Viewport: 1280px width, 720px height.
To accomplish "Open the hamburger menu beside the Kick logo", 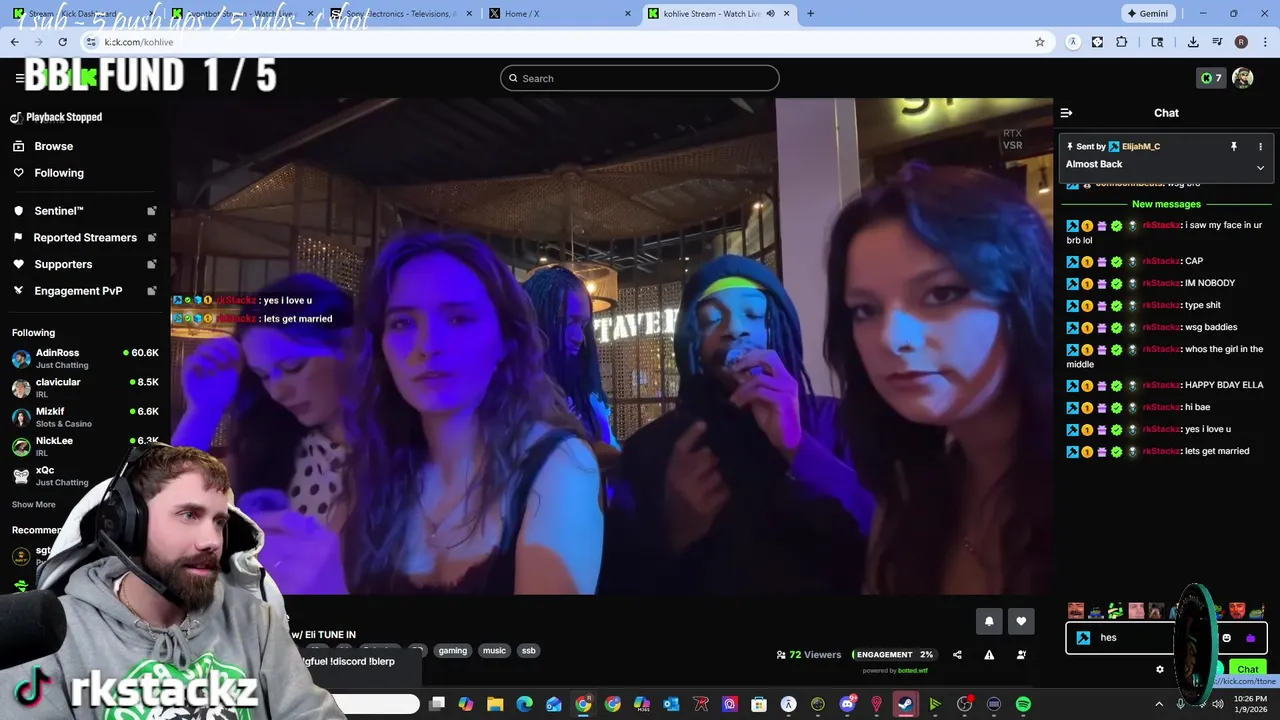I will pos(19,78).
